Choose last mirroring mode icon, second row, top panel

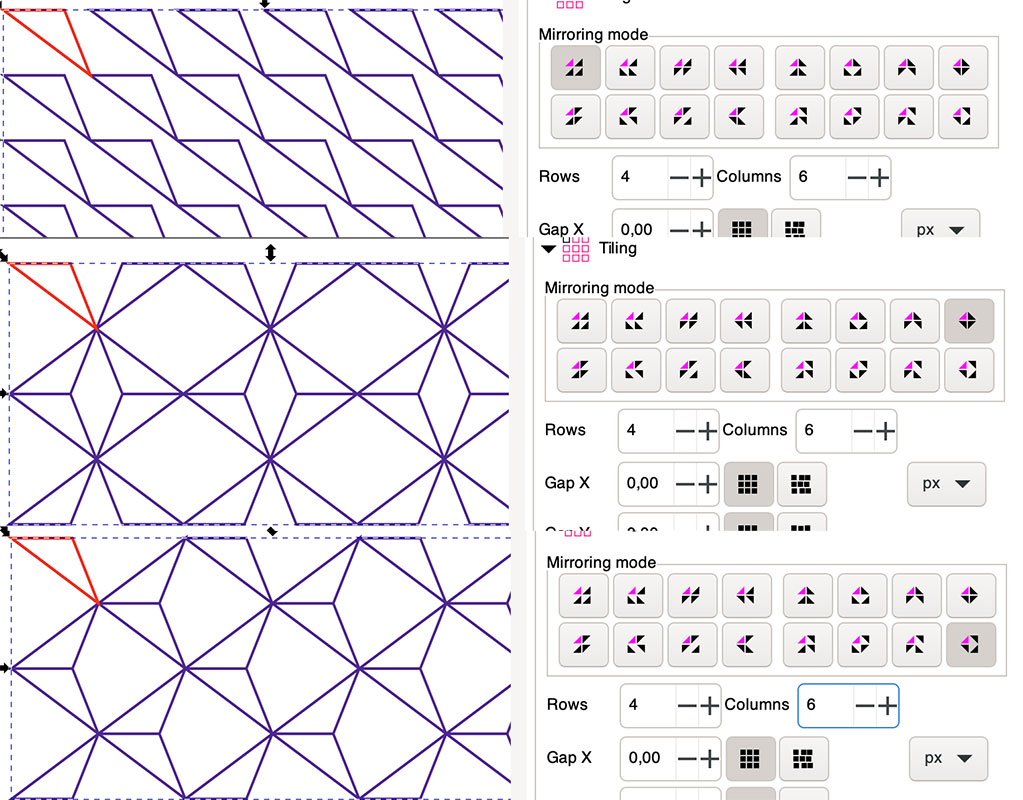(962, 117)
